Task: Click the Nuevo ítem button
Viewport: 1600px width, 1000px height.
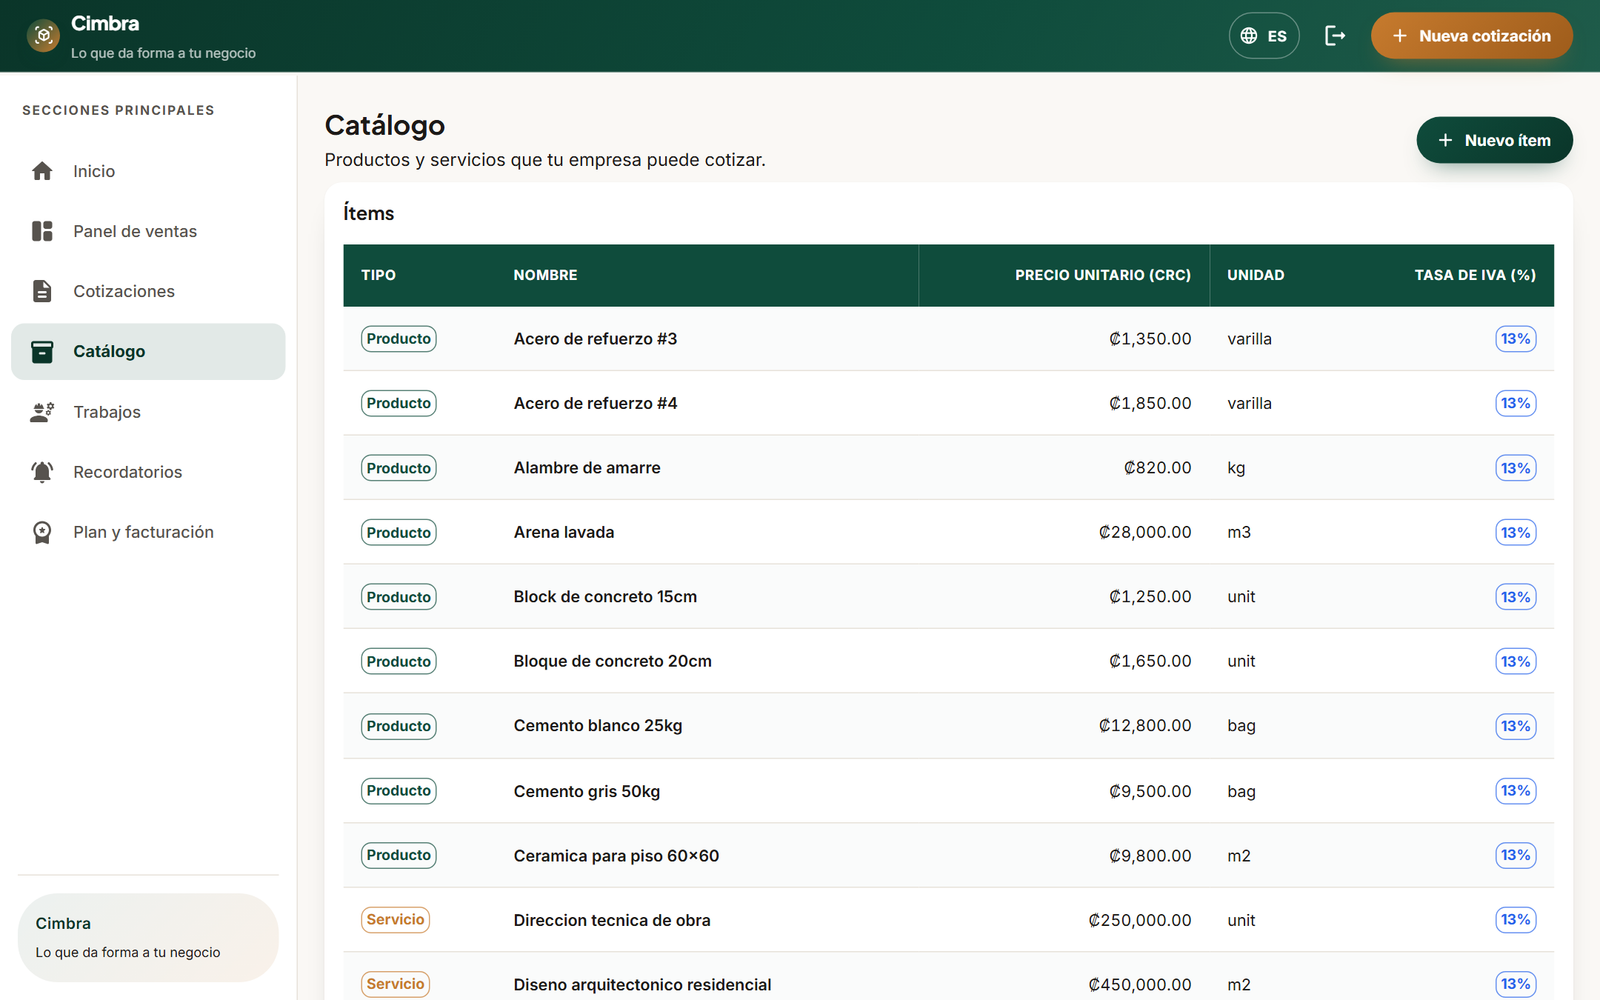Action: [1494, 140]
